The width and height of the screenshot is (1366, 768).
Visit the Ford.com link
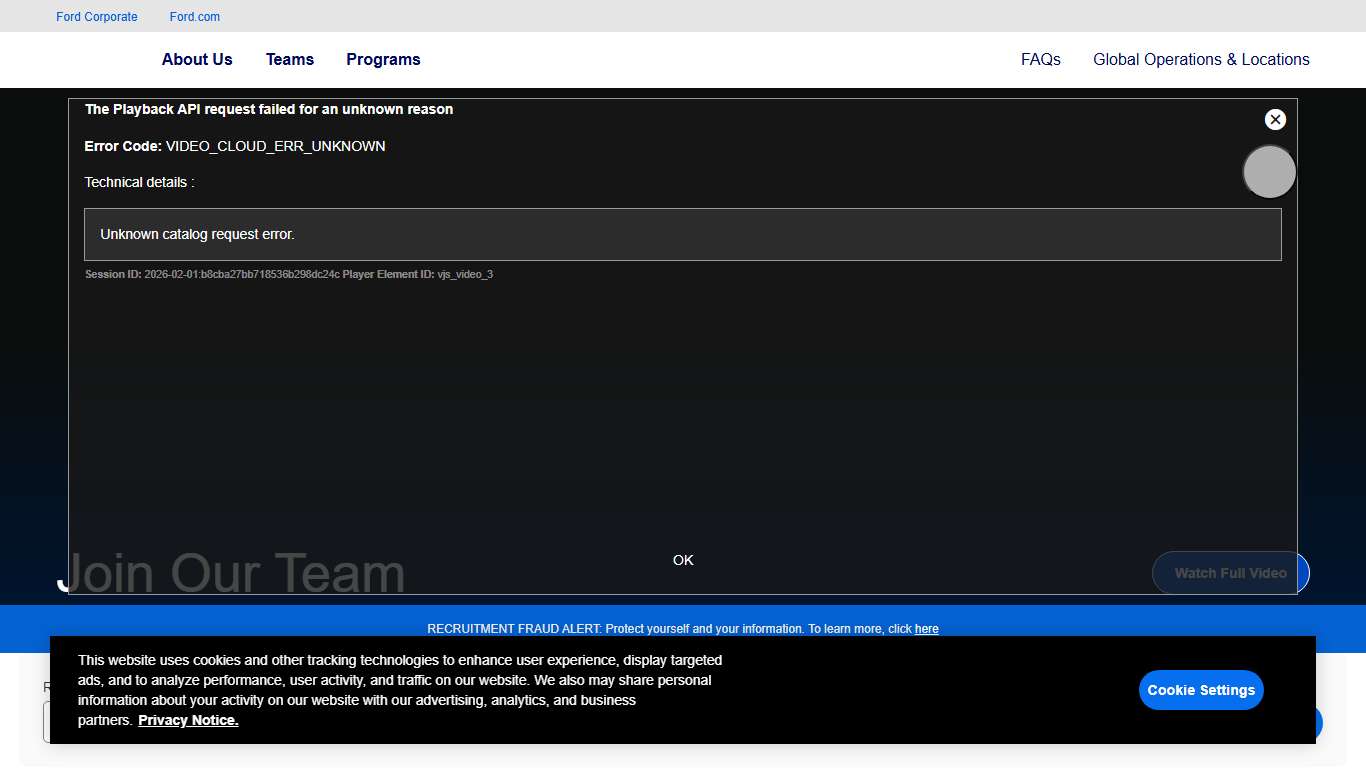point(195,17)
